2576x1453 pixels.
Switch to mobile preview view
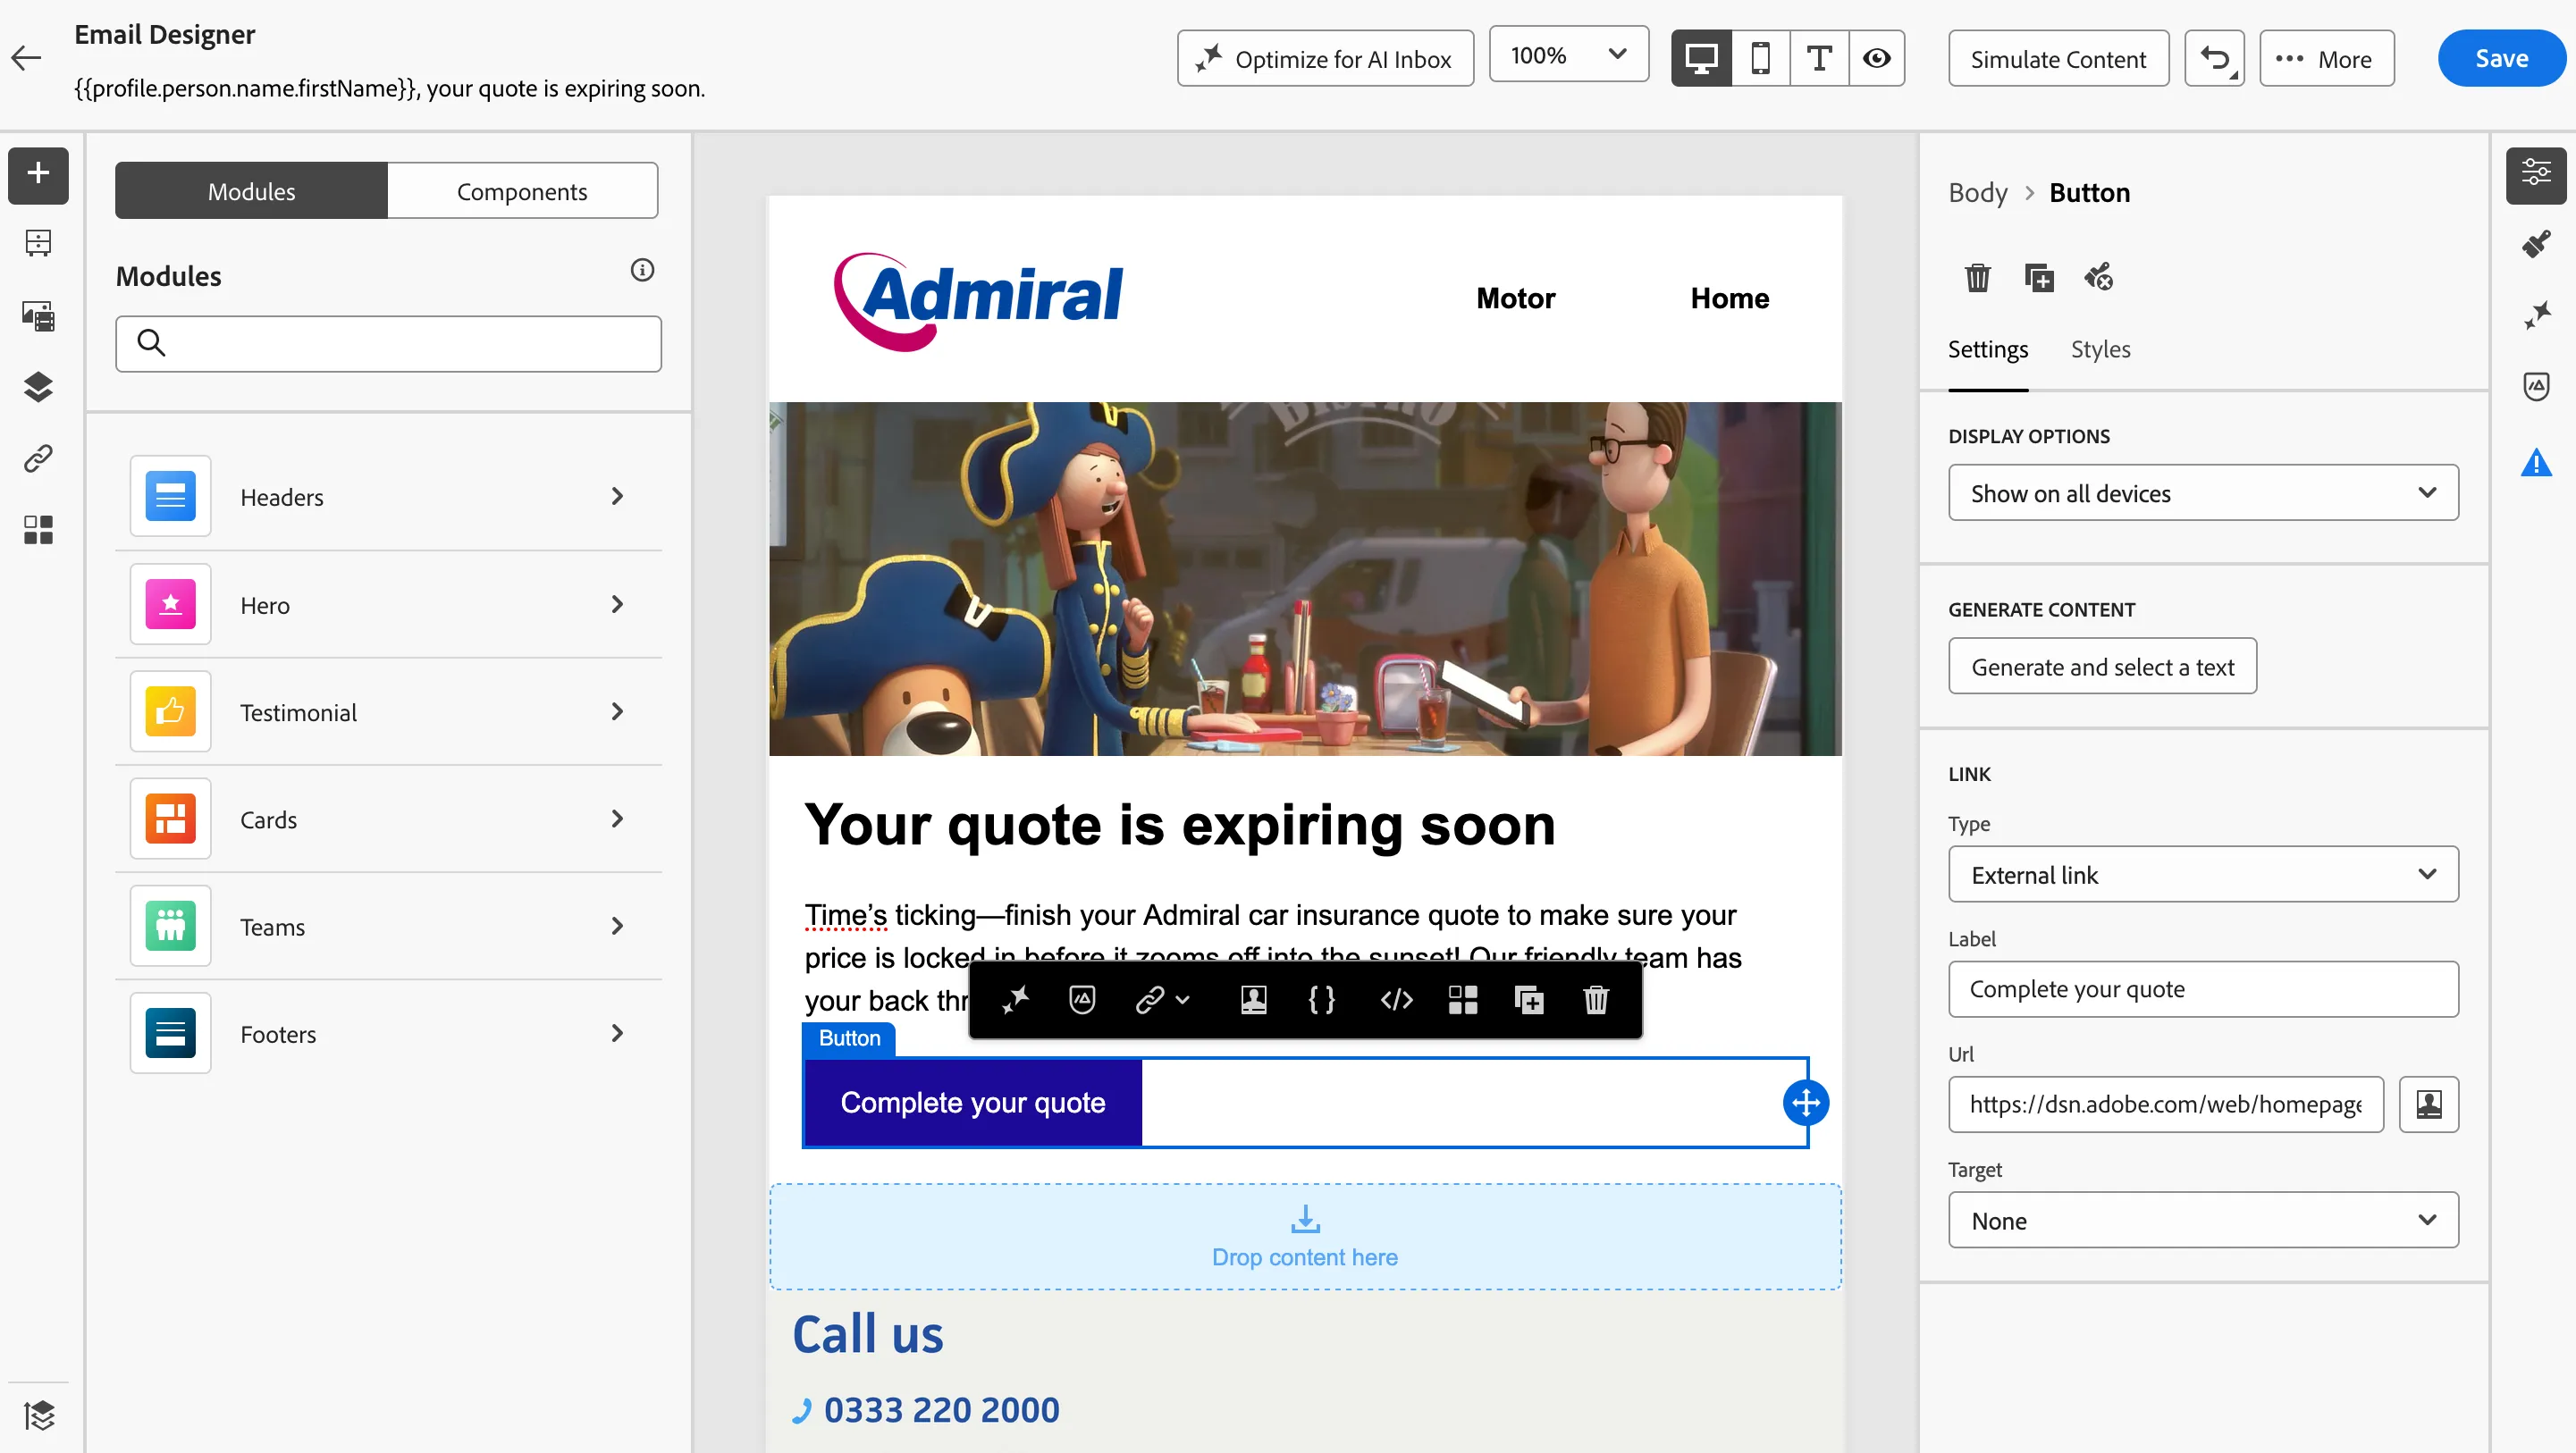(1760, 58)
